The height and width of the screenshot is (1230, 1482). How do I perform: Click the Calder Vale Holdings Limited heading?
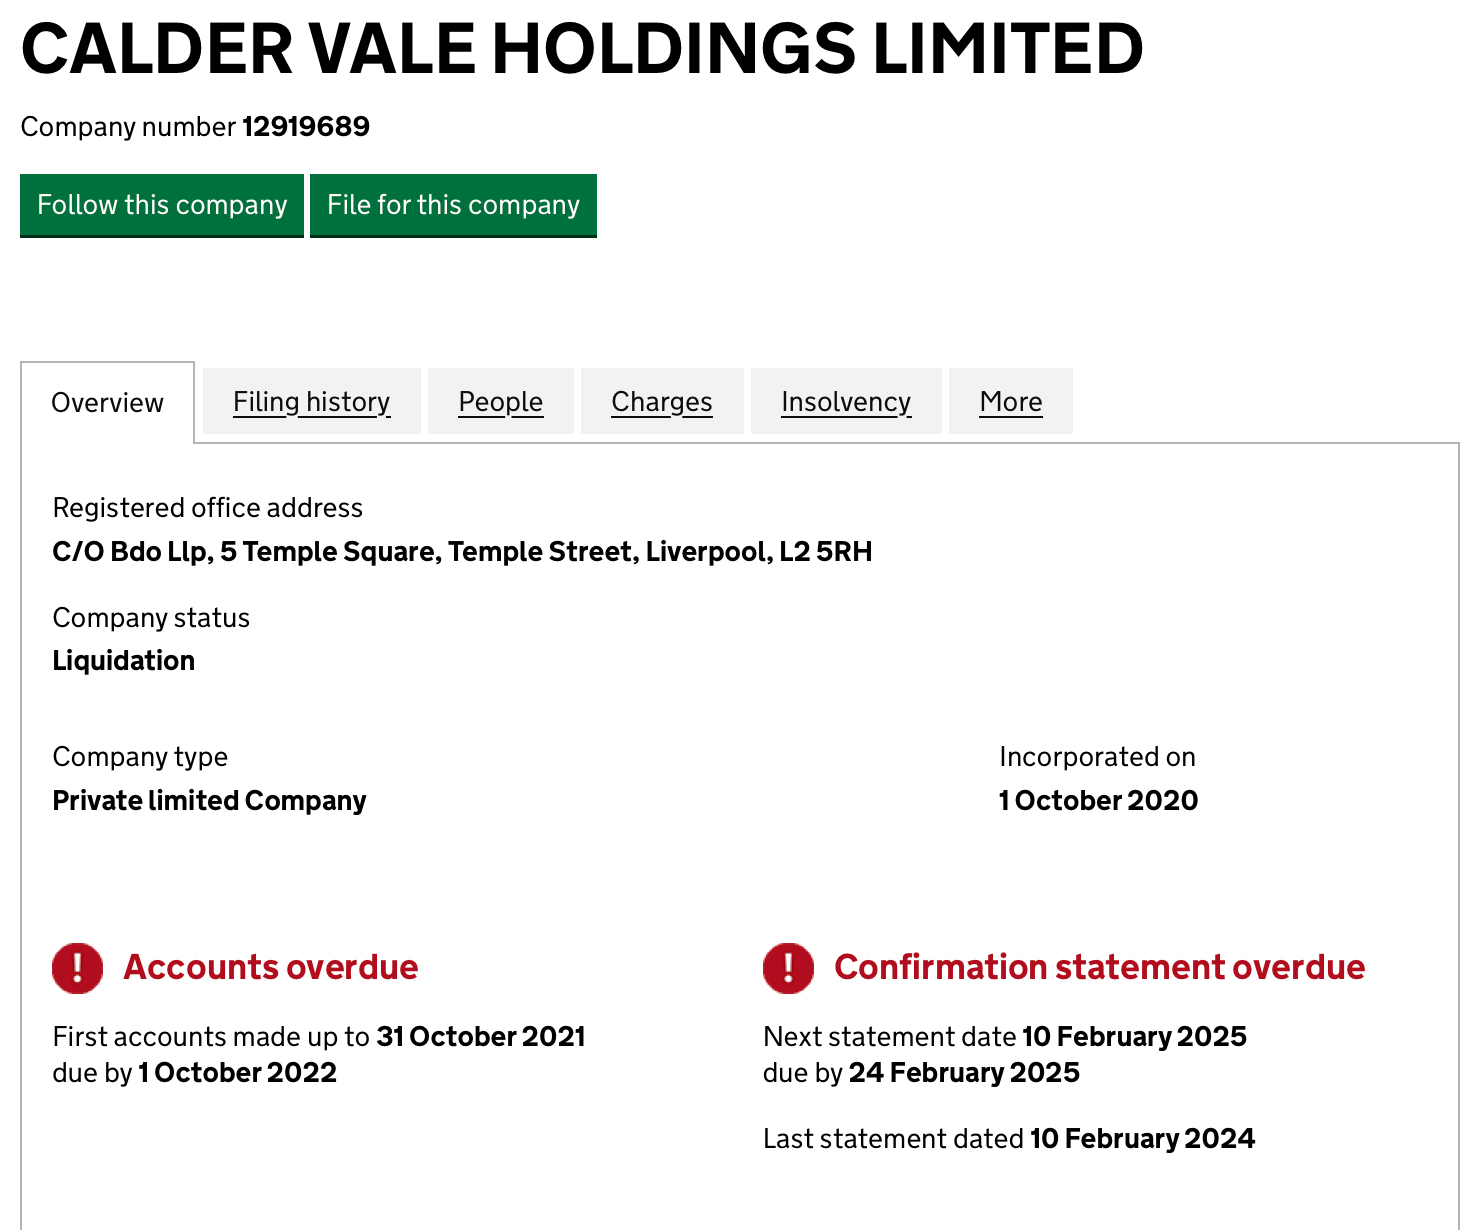coord(581,49)
